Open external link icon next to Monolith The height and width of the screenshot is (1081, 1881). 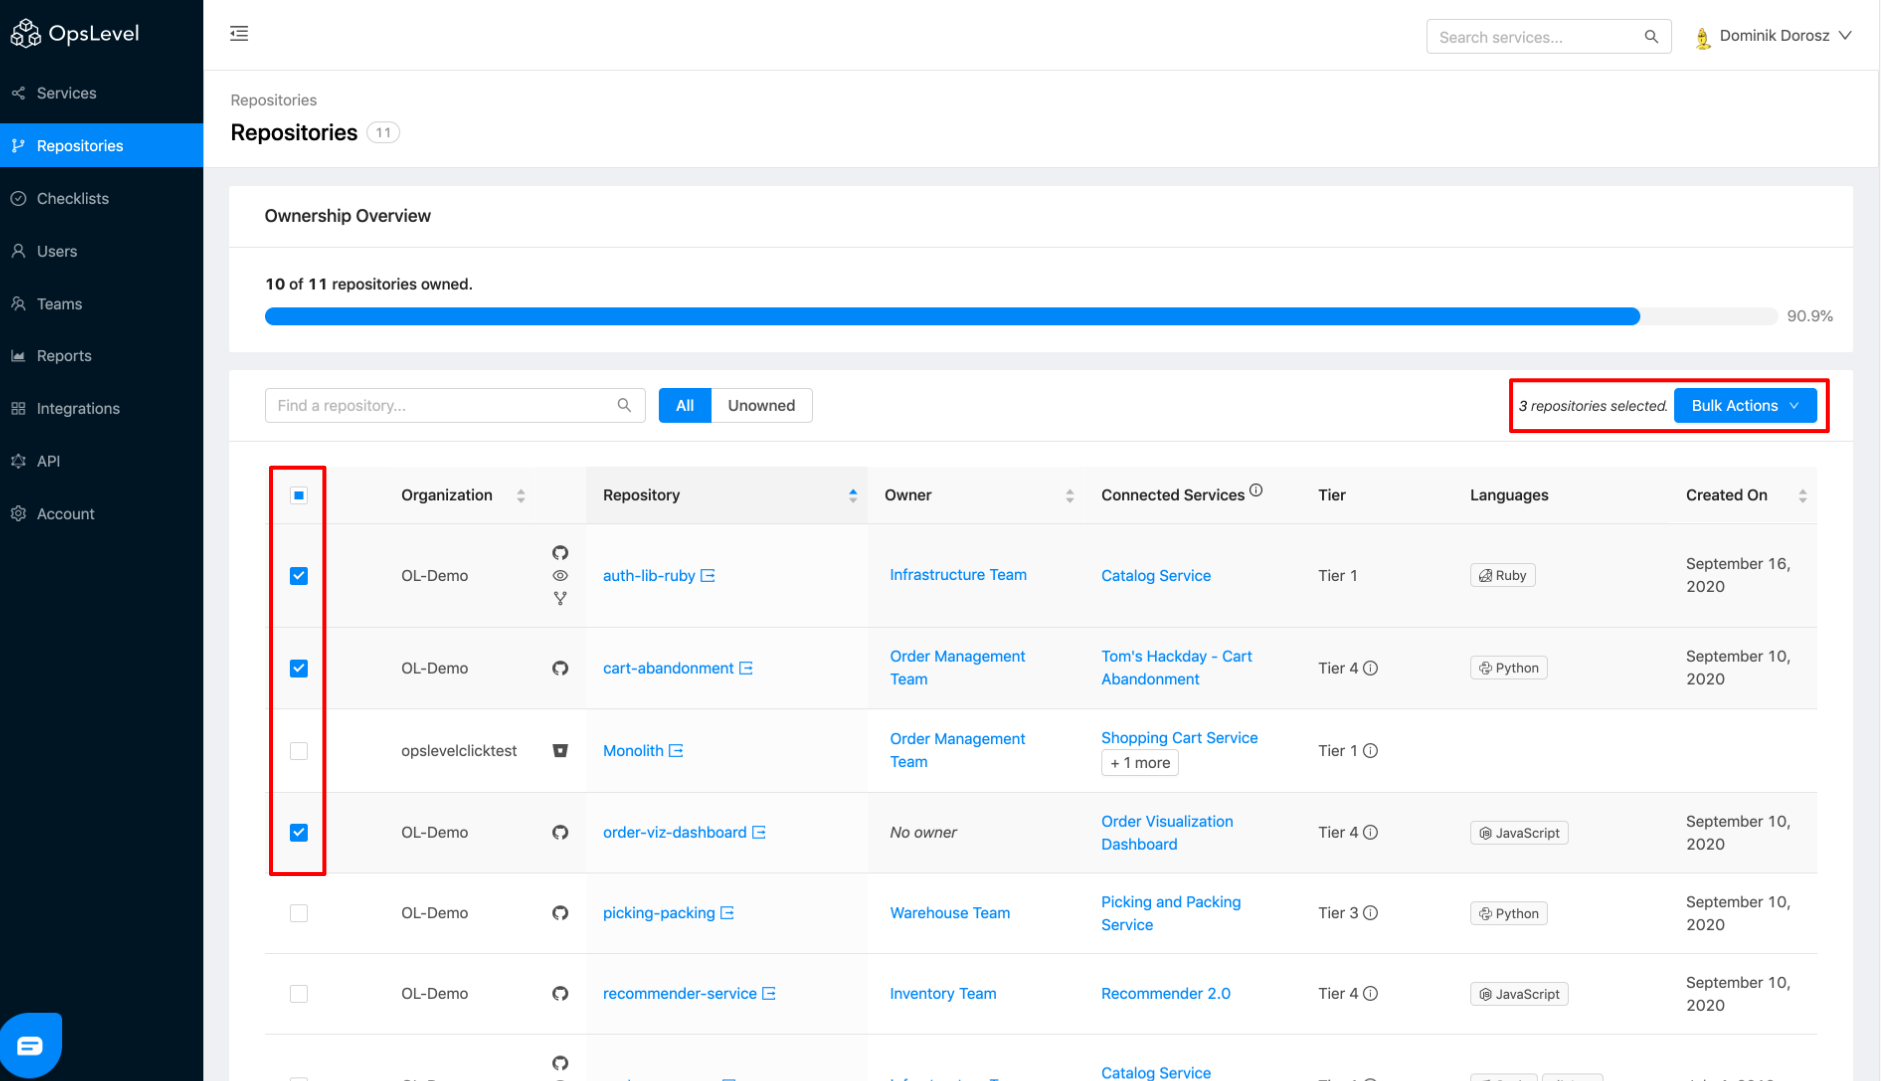(676, 751)
